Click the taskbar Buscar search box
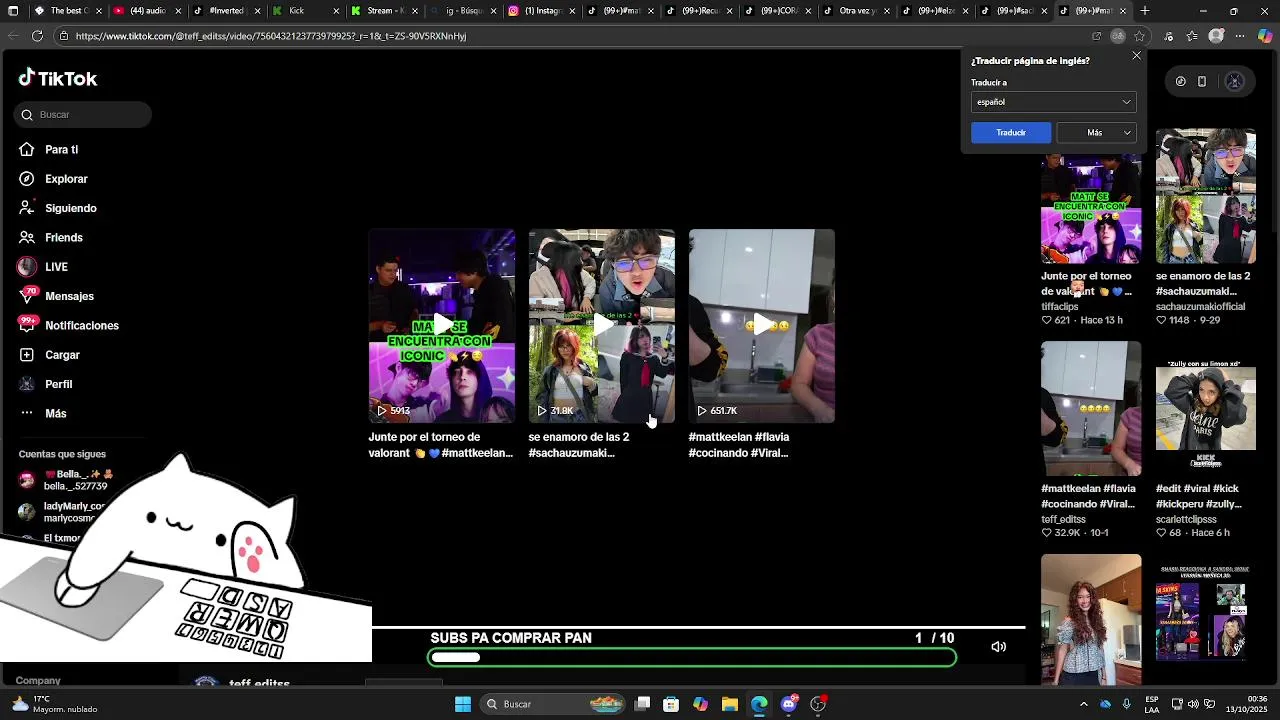Image resolution: width=1280 pixels, height=720 pixels. pyautogui.click(x=552, y=704)
